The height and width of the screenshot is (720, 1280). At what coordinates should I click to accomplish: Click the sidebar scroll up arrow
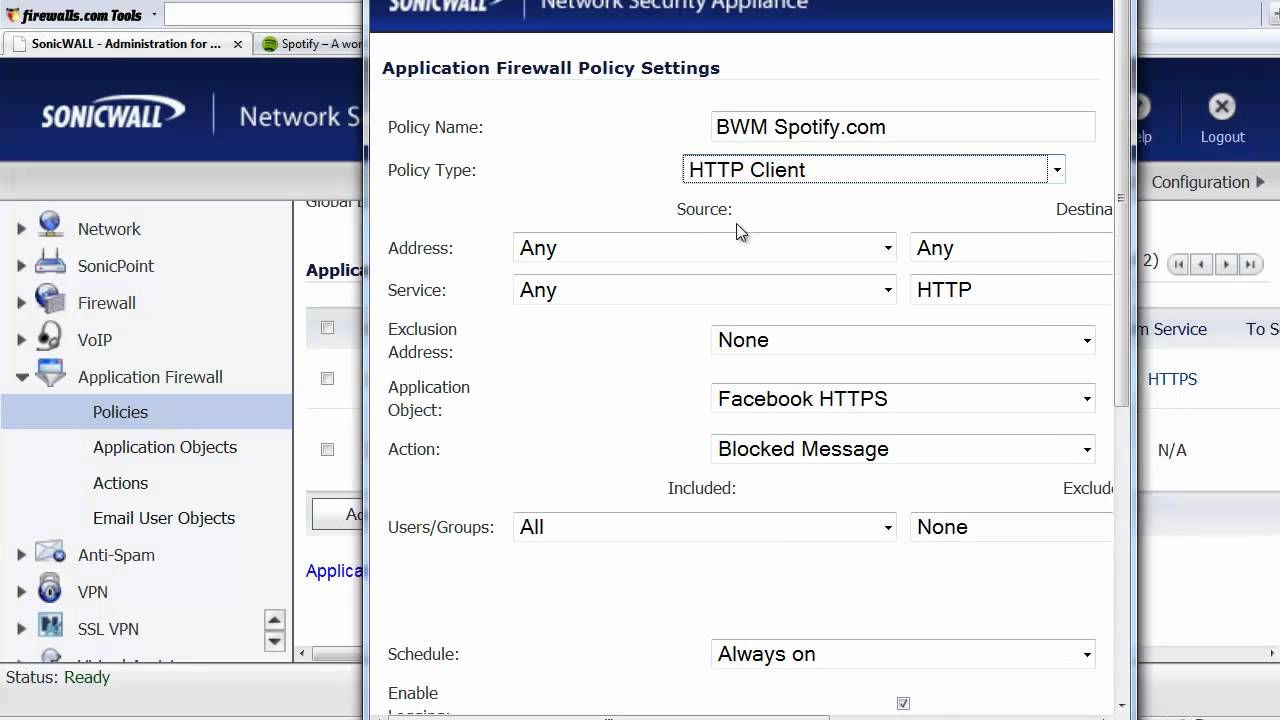click(275, 620)
